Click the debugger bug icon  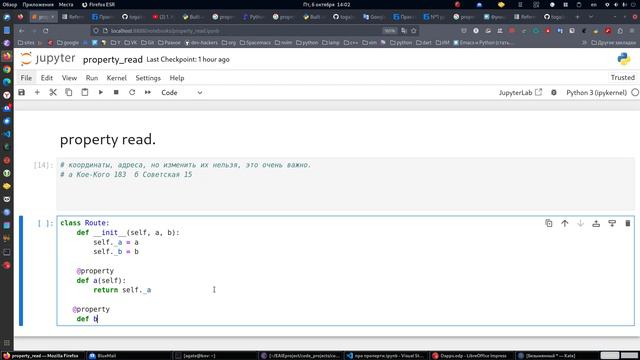tap(554, 93)
